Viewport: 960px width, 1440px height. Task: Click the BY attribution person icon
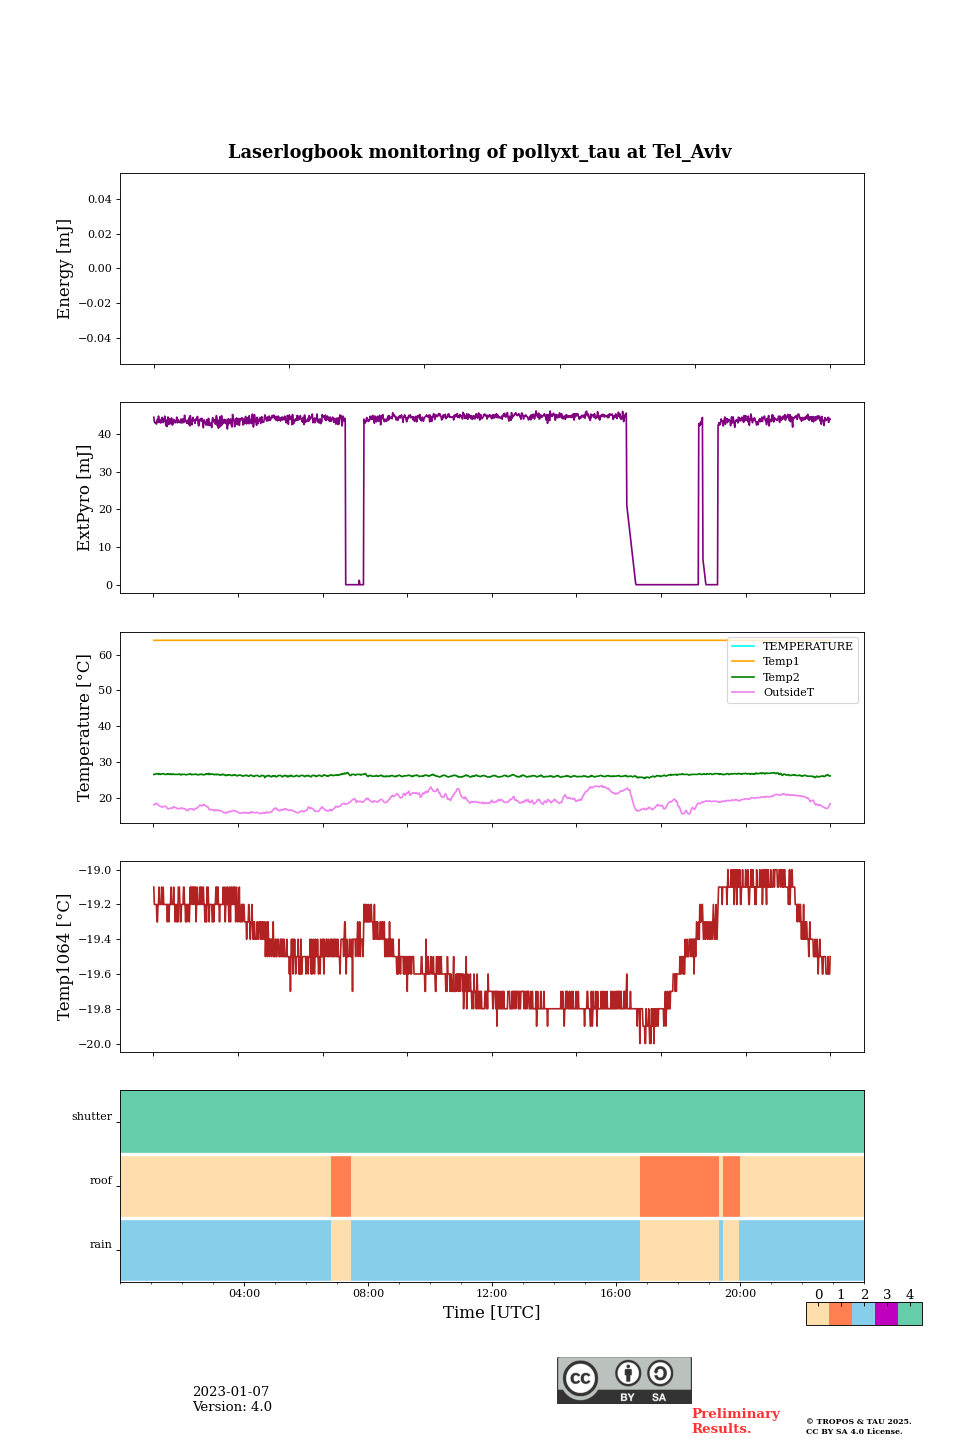coord(628,1374)
